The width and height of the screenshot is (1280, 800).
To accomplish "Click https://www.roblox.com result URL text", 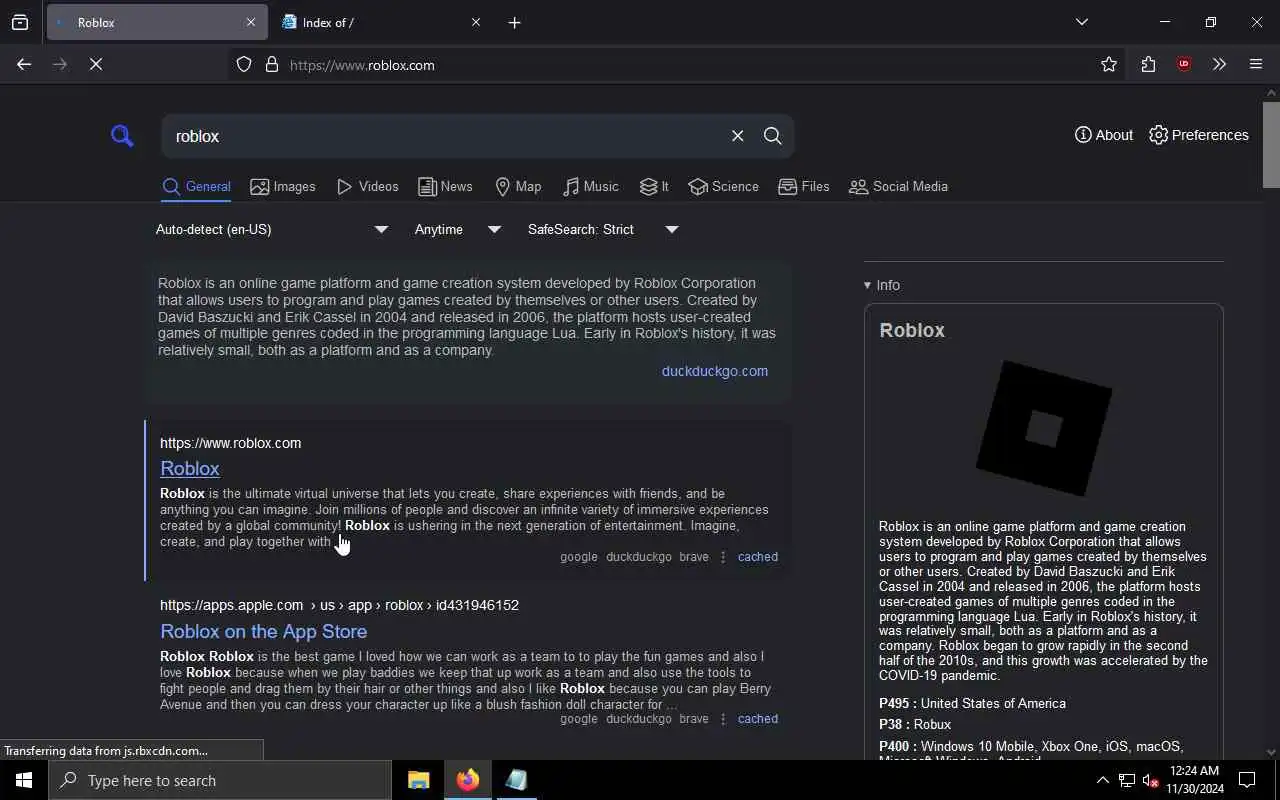I will pyautogui.click(x=230, y=443).
